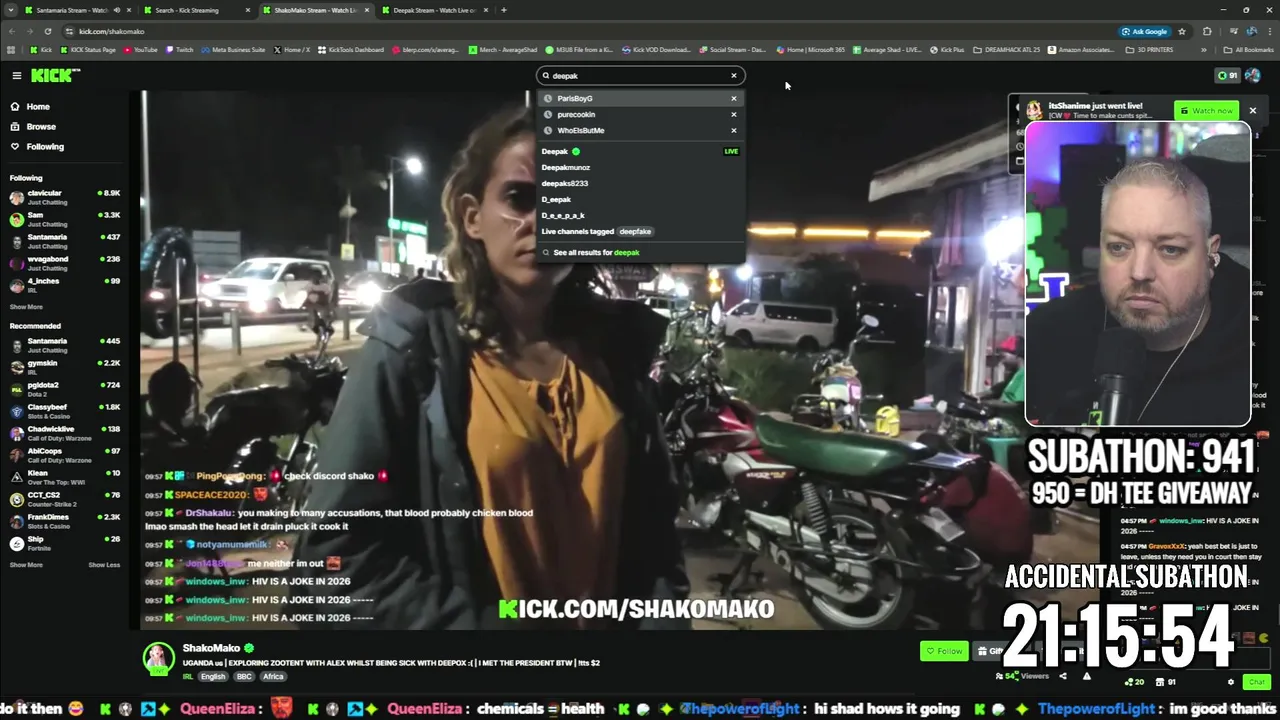Follow the ShakoMako channel
Screen dimensions: 1280x720
pyautogui.click(x=944, y=651)
